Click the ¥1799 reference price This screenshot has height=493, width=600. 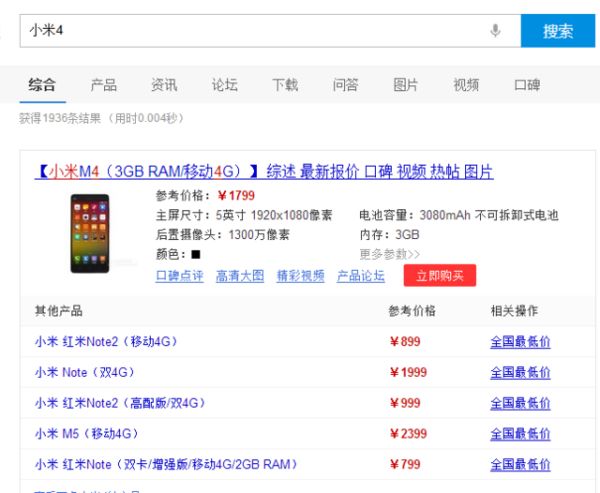[x=236, y=196]
